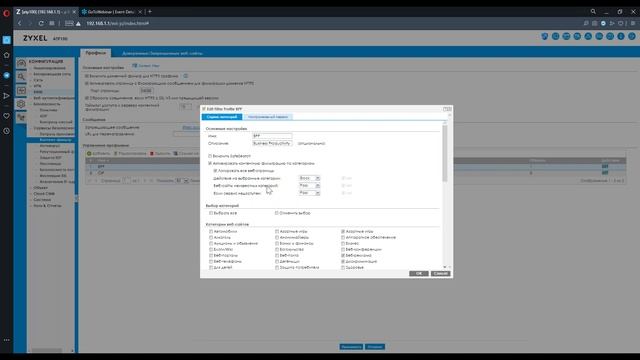Open the Zyxel dashboard gauge icon

point(21,63)
